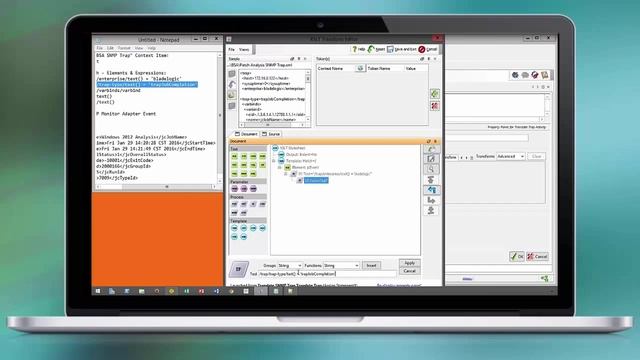Click the first cyan icon in the Template palette
Viewport: 640px width, 360px height.
coord(235,228)
